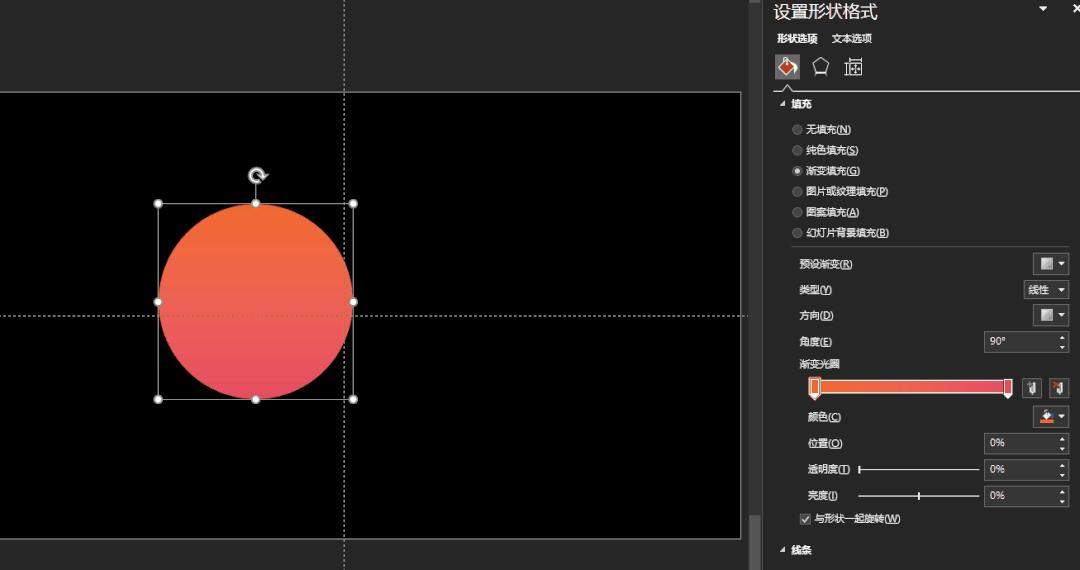Select the 纯色填充 (Solid fill) radio option
The width and height of the screenshot is (1080, 570).
(797, 151)
